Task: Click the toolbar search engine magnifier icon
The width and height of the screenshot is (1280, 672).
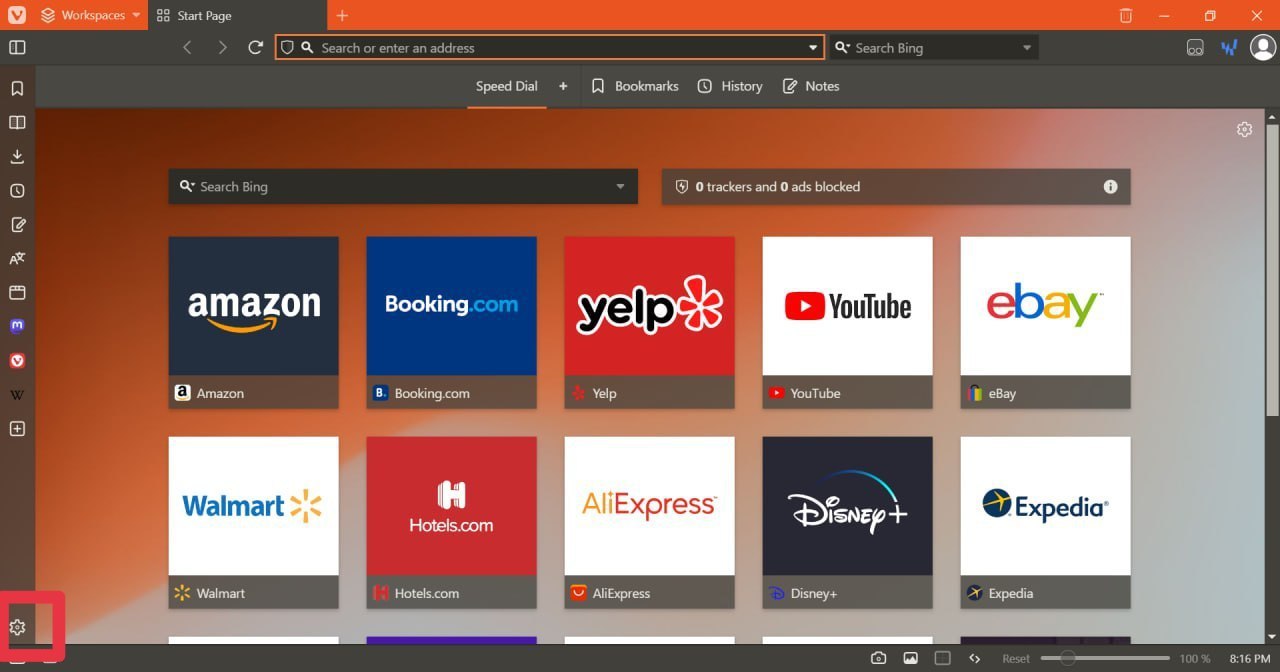Action: 842,47
